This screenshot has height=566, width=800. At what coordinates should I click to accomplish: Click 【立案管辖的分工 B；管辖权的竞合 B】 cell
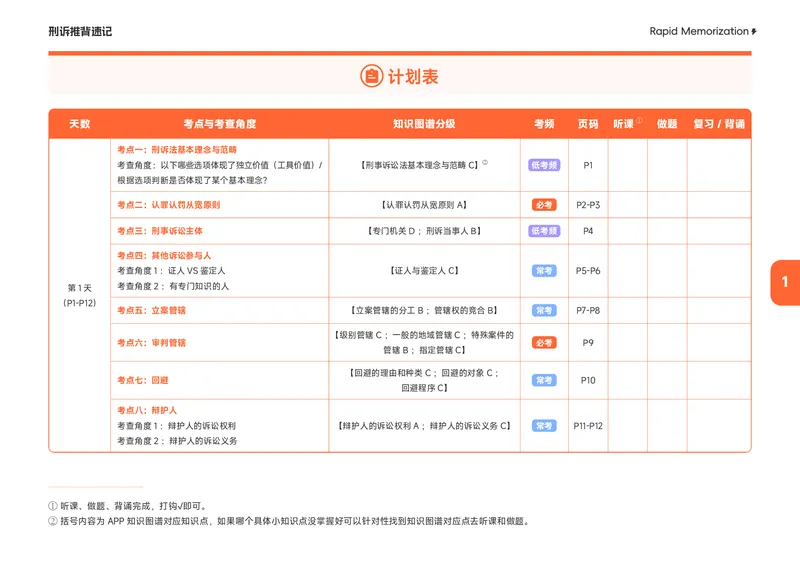(424, 310)
